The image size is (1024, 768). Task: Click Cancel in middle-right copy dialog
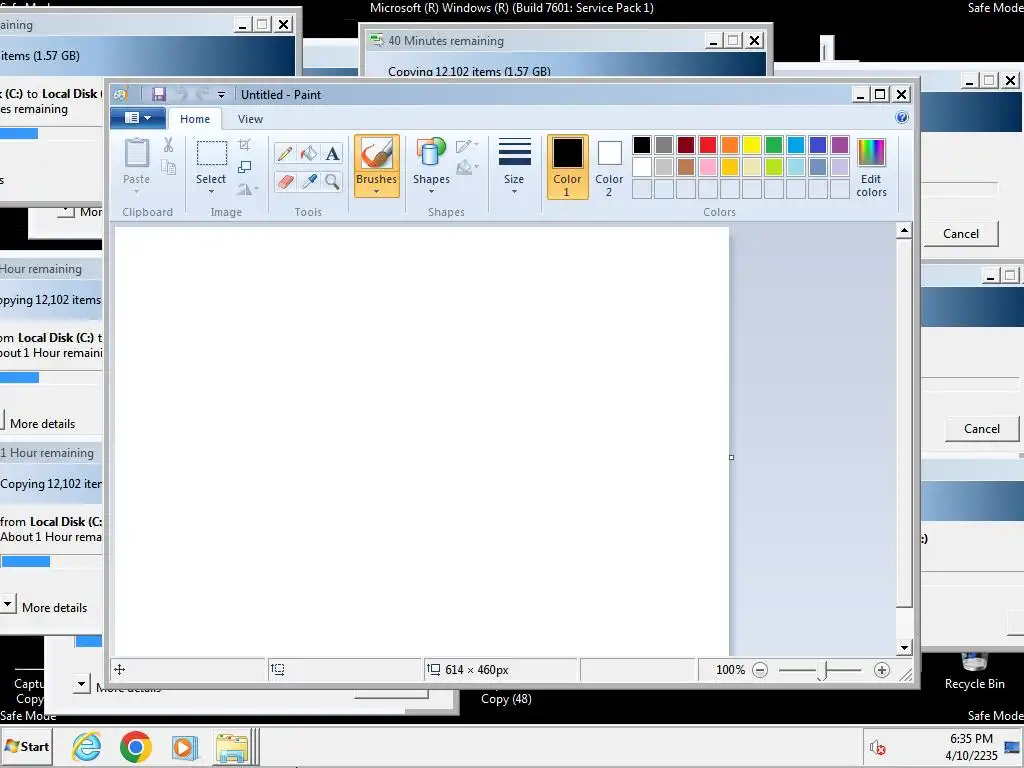tap(982, 429)
